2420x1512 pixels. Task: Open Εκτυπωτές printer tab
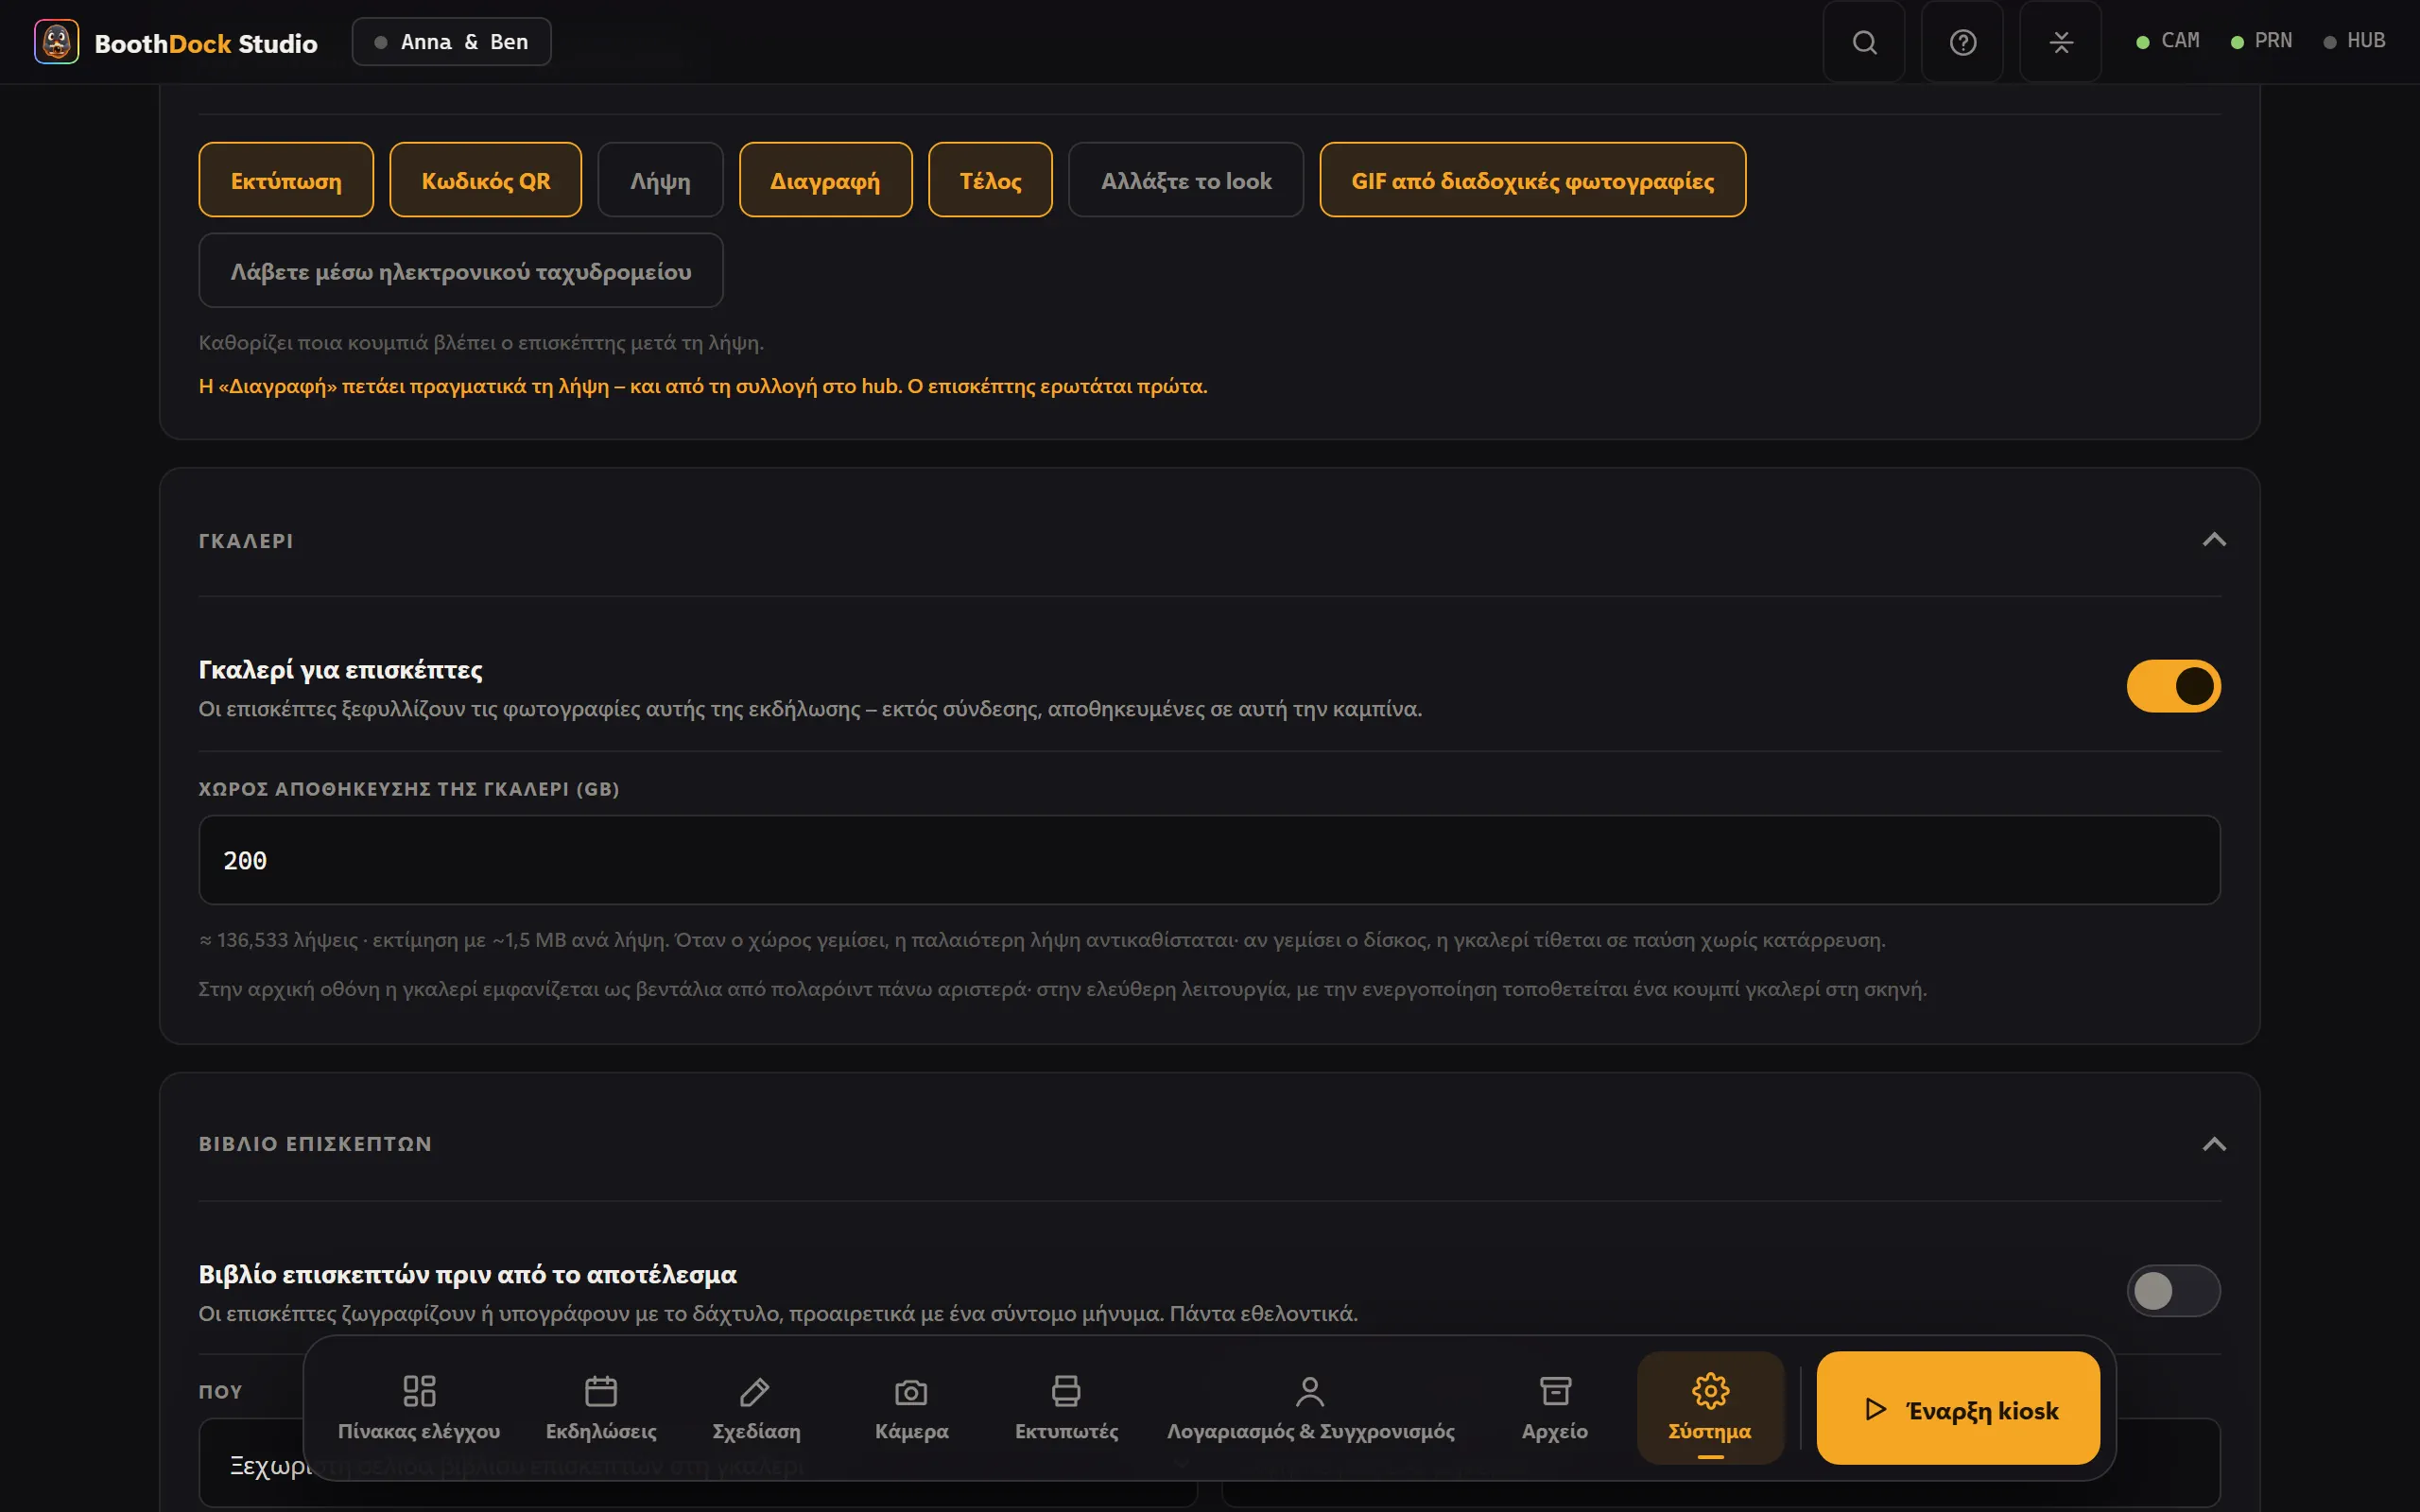pyautogui.click(x=1066, y=1408)
